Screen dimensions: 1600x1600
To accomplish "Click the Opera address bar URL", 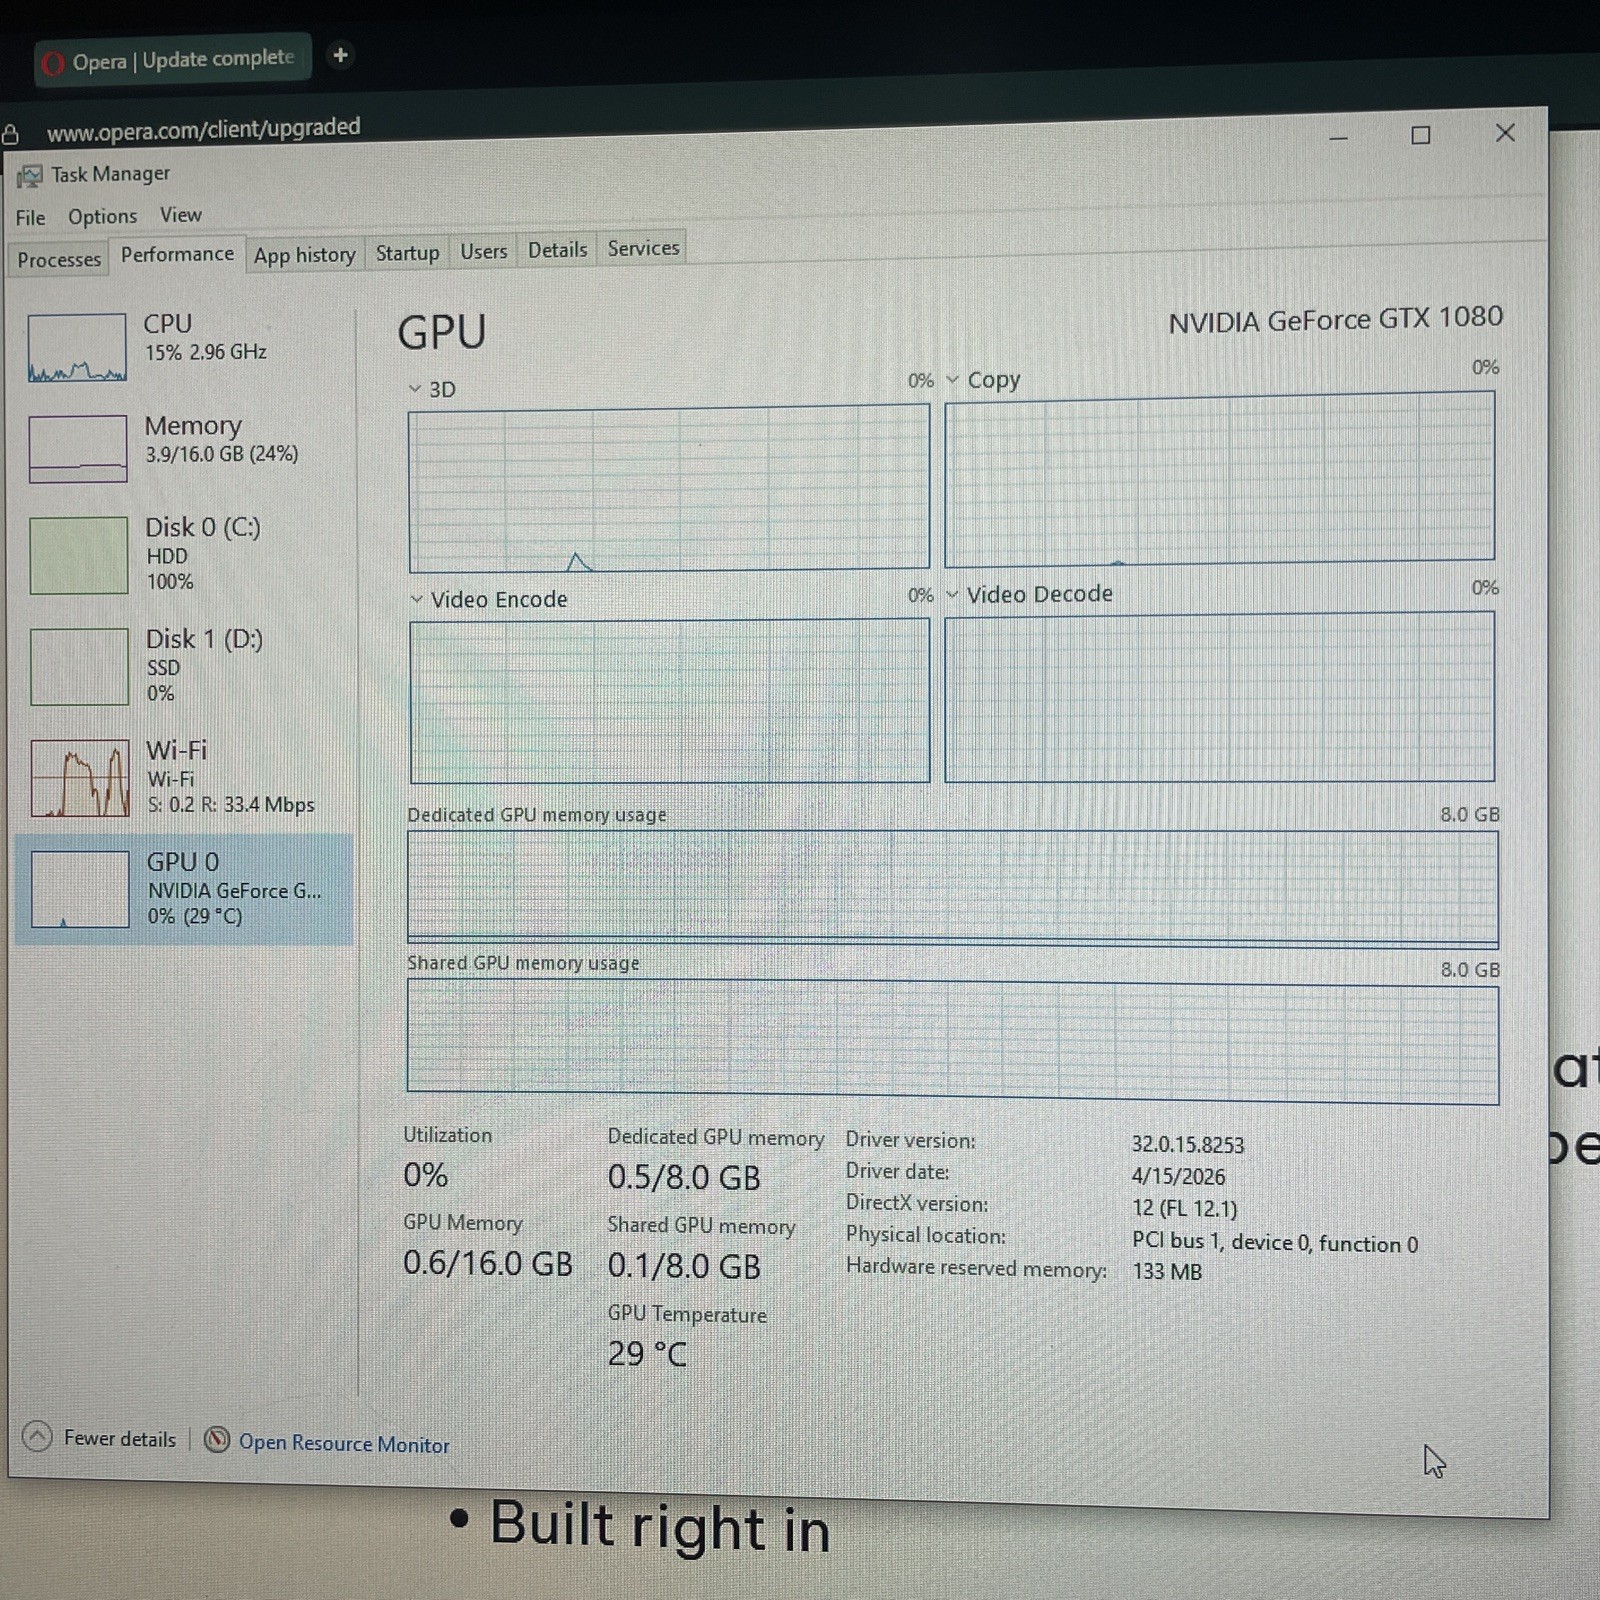I will tap(203, 129).
